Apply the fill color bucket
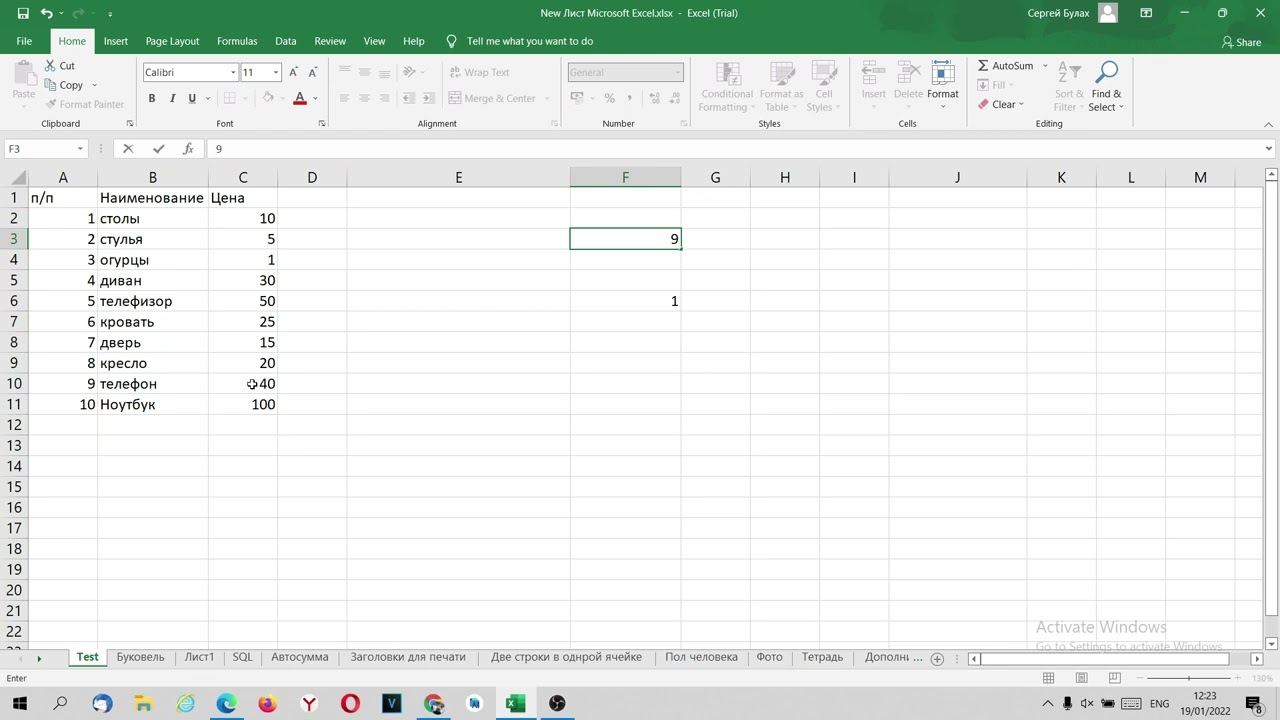Screen dimensions: 1280x720 click(267, 98)
